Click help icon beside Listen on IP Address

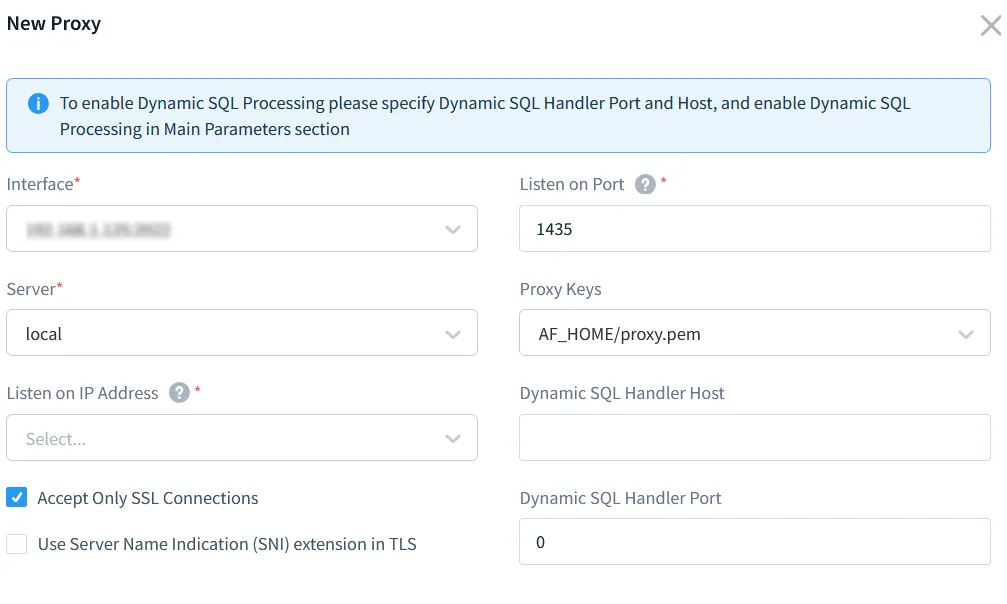click(179, 393)
